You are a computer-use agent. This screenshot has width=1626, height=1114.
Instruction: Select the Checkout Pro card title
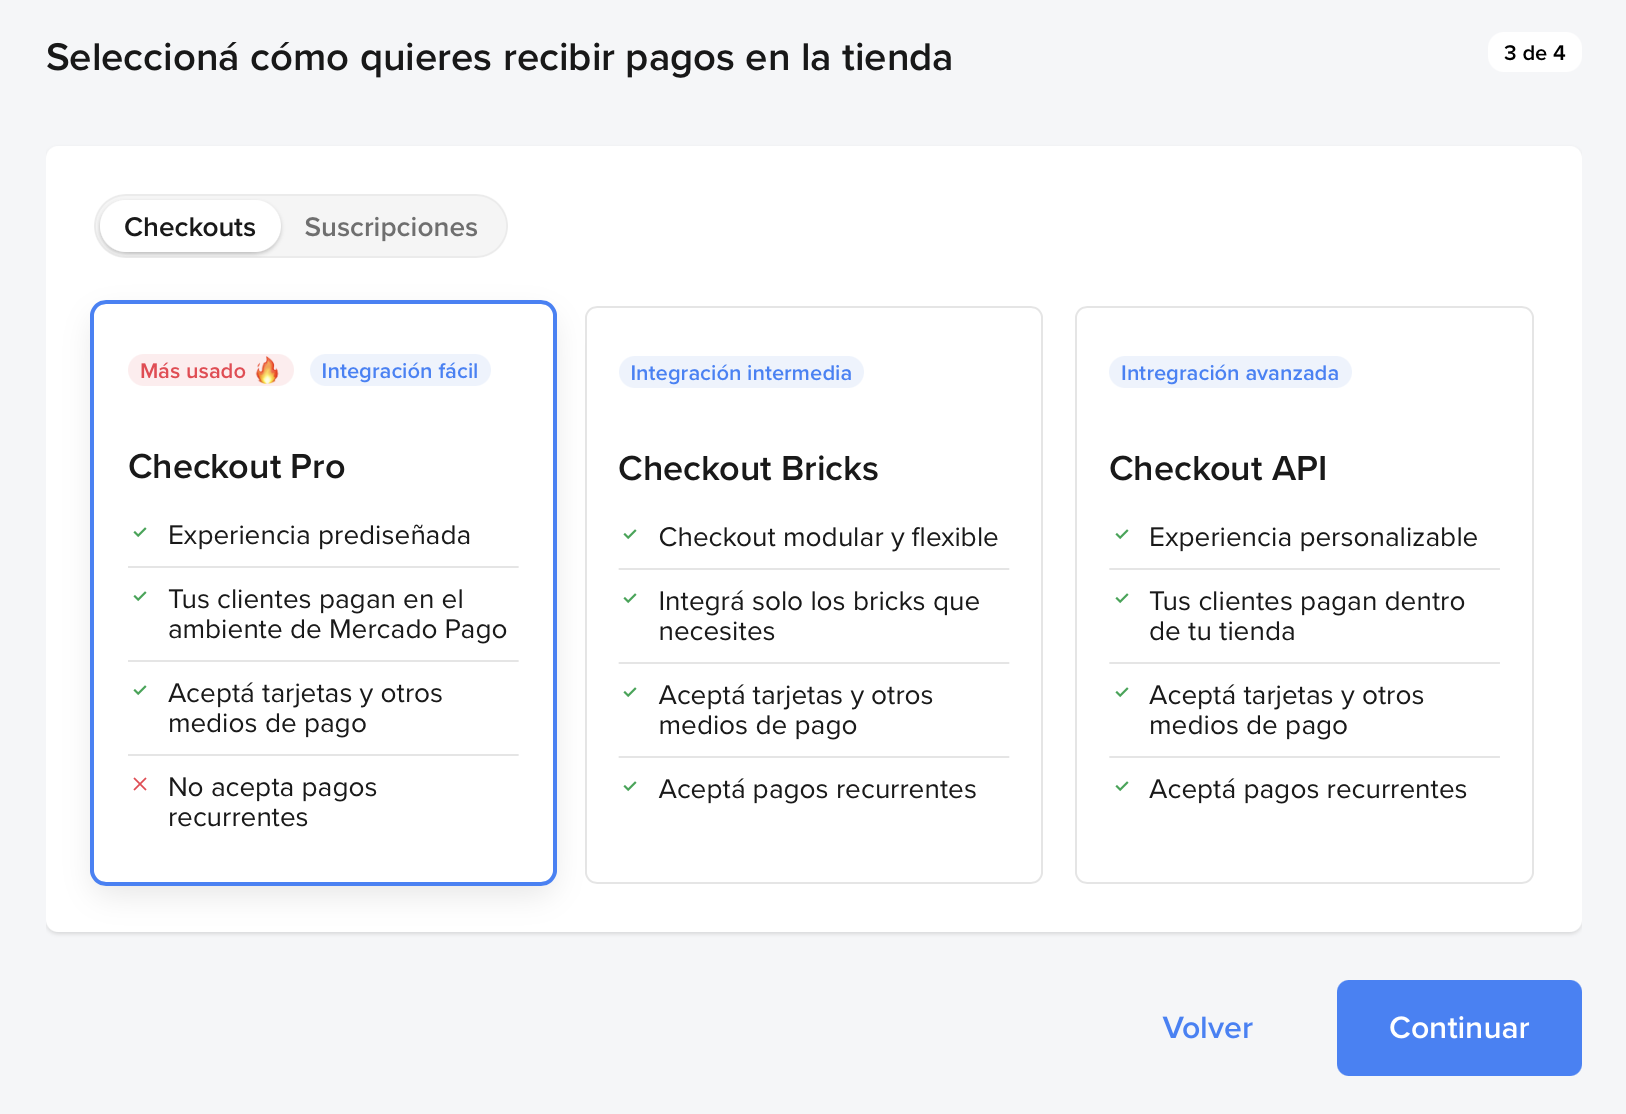point(237,467)
